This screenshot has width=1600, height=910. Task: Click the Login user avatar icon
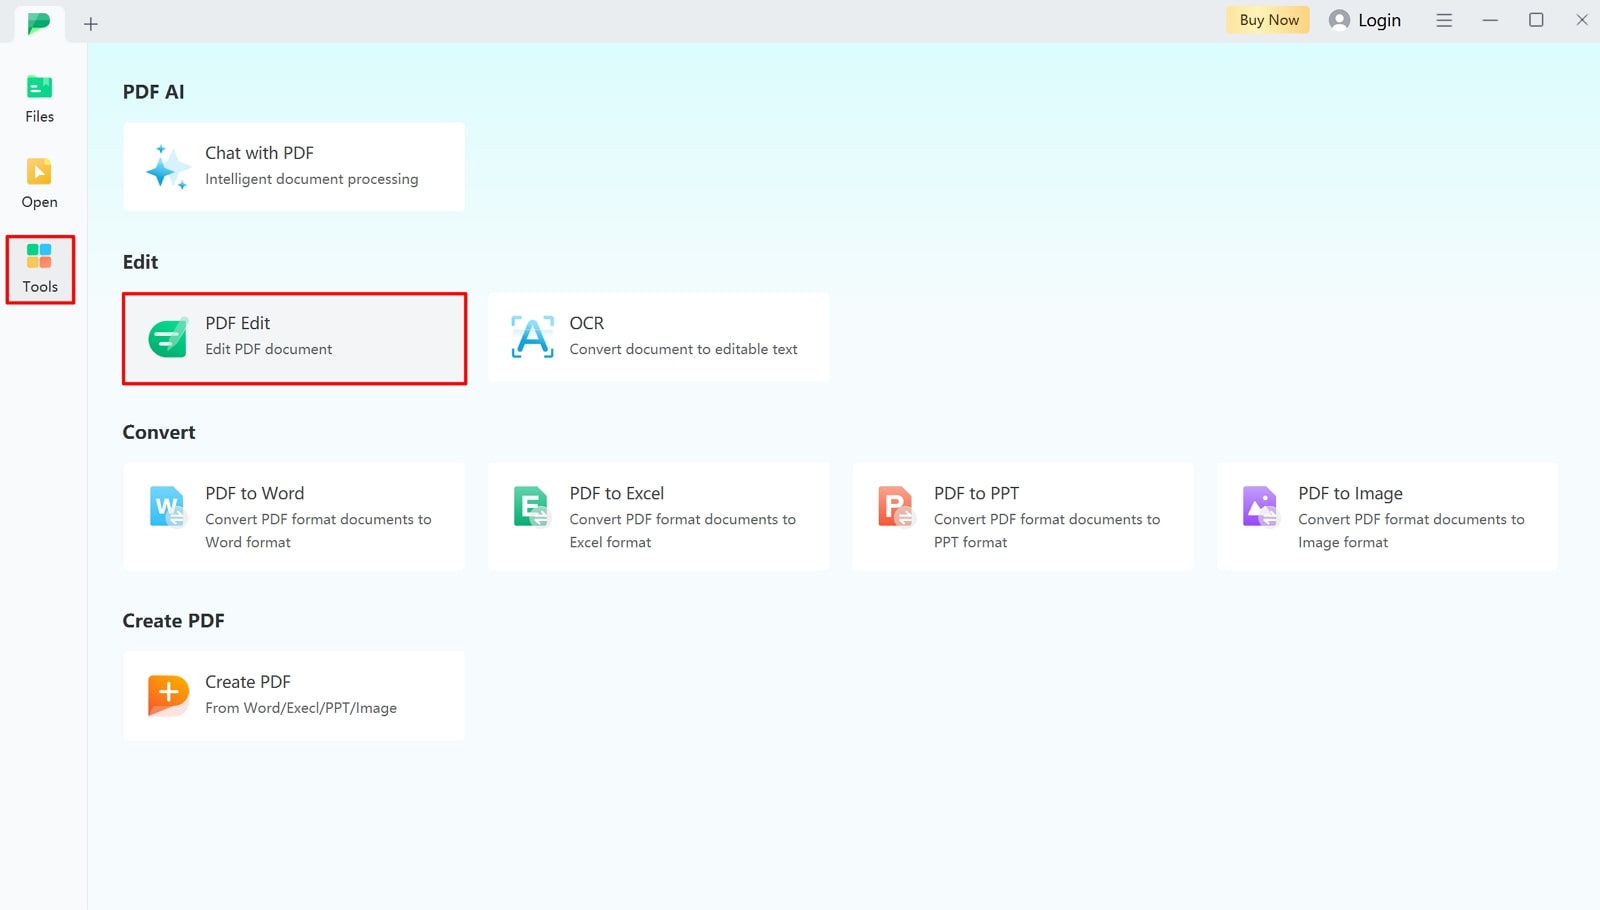pos(1339,20)
